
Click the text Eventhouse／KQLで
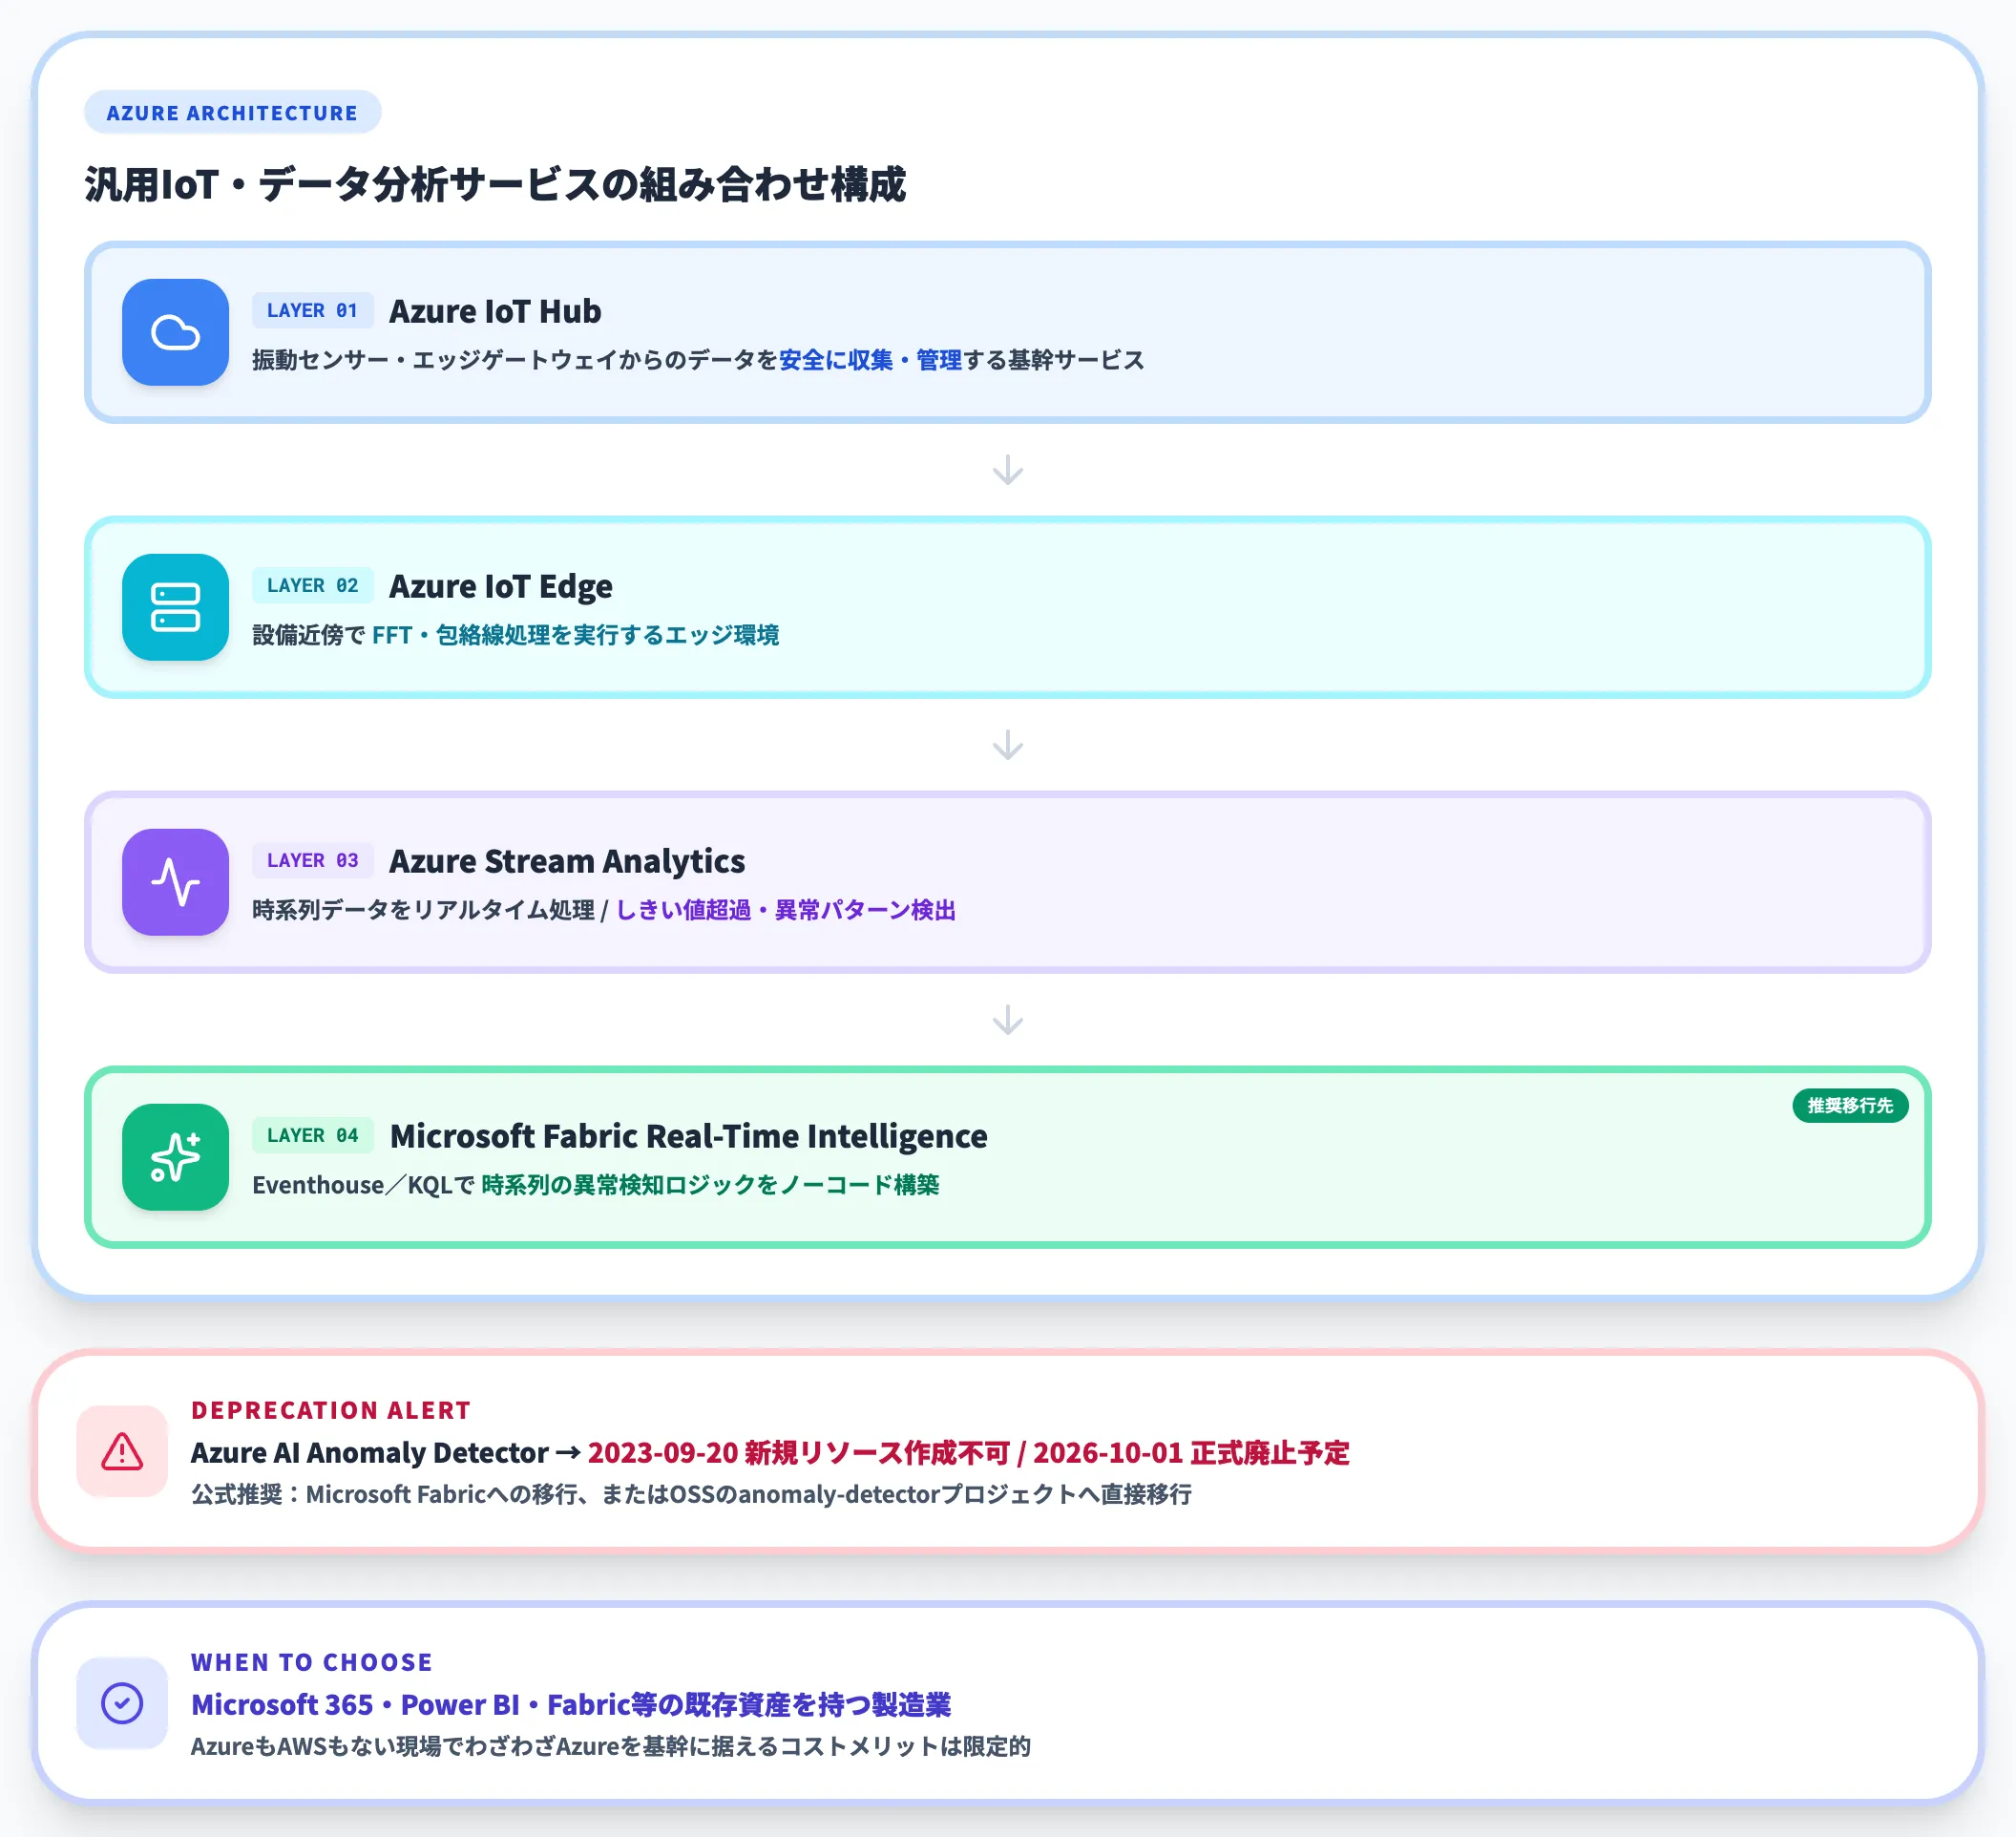(x=363, y=1185)
